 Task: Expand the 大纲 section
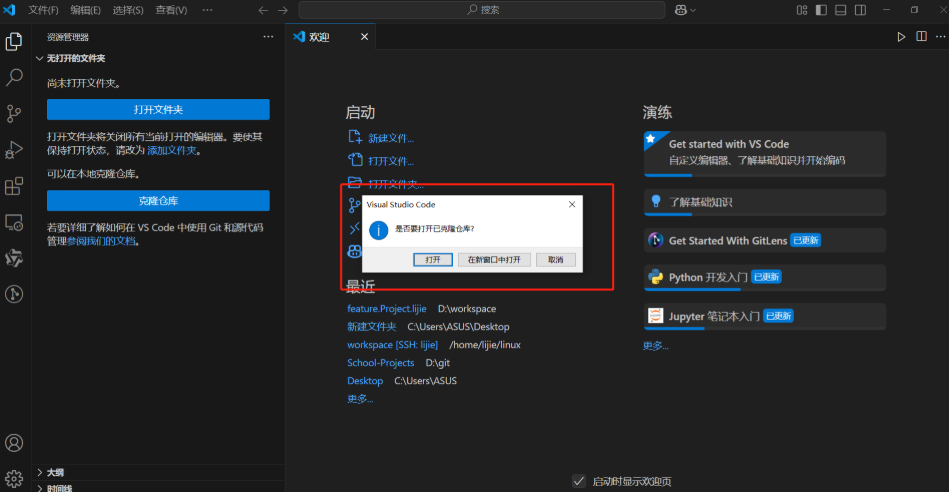[158, 472]
